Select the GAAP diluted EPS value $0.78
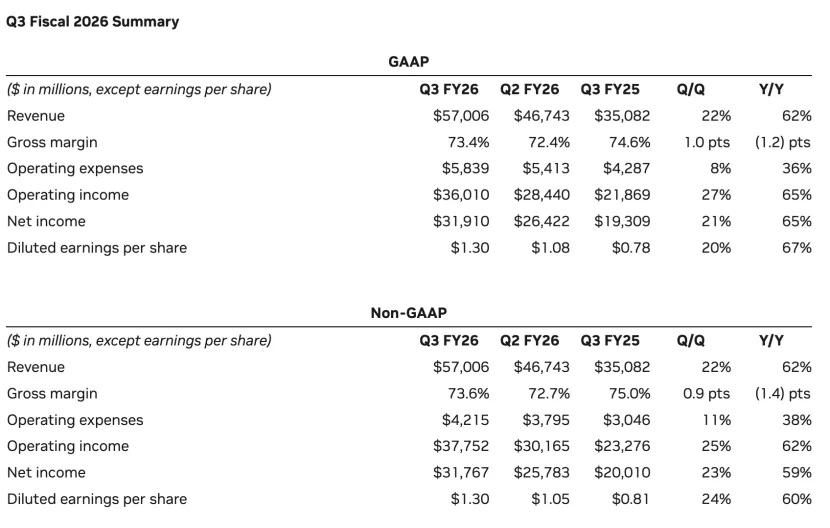This screenshot has height=528, width=830. click(631, 247)
